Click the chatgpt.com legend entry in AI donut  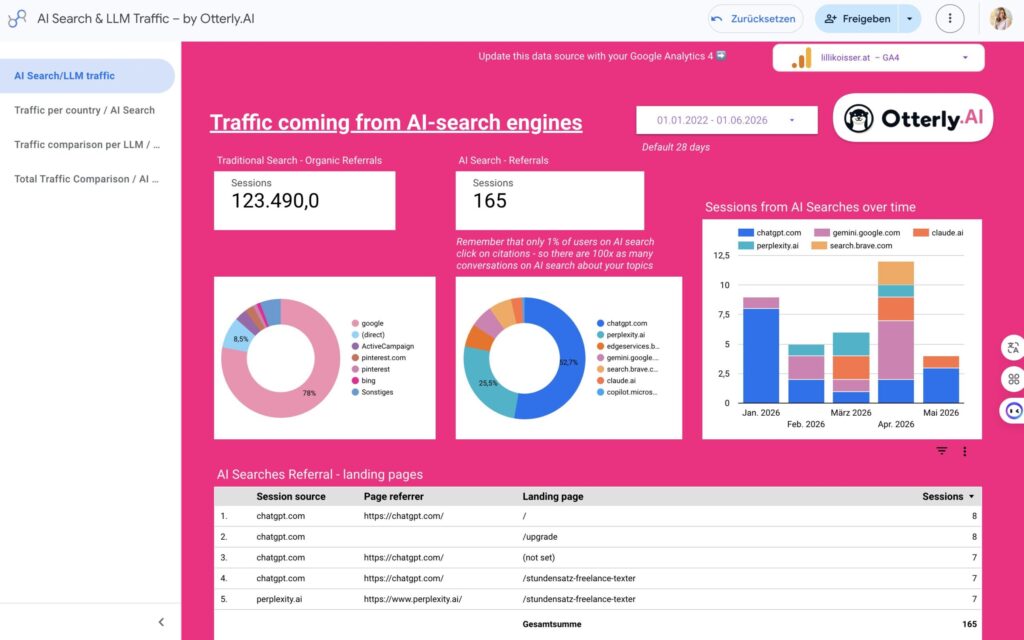[622, 323]
